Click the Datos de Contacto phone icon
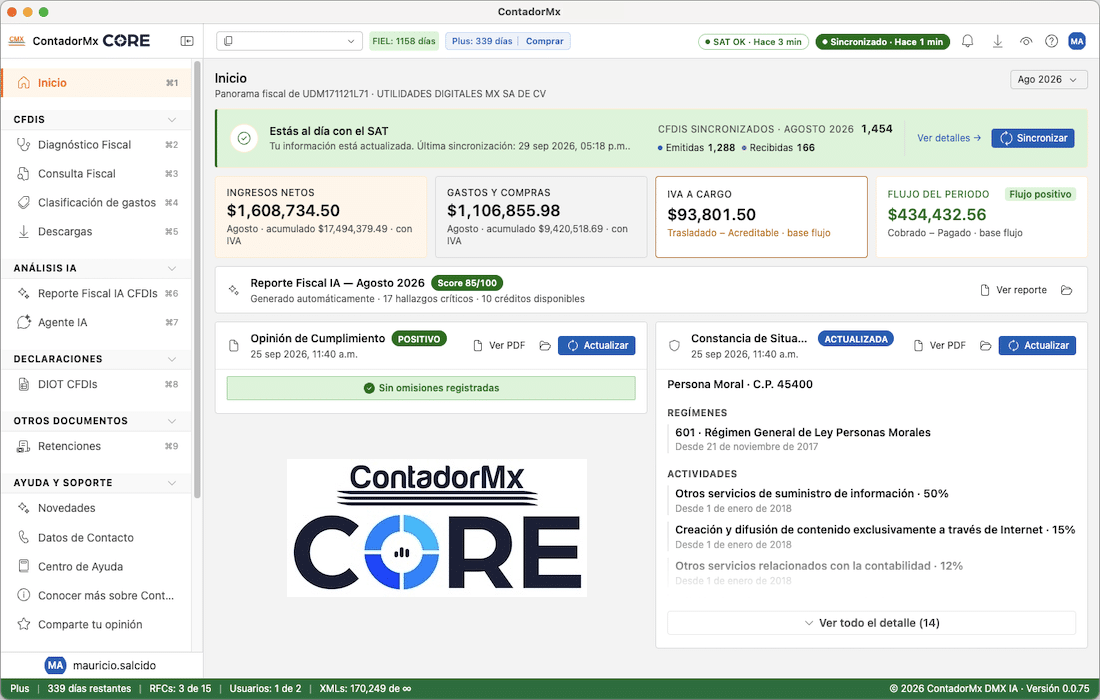This screenshot has width=1100, height=700. pyautogui.click(x=24, y=537)
